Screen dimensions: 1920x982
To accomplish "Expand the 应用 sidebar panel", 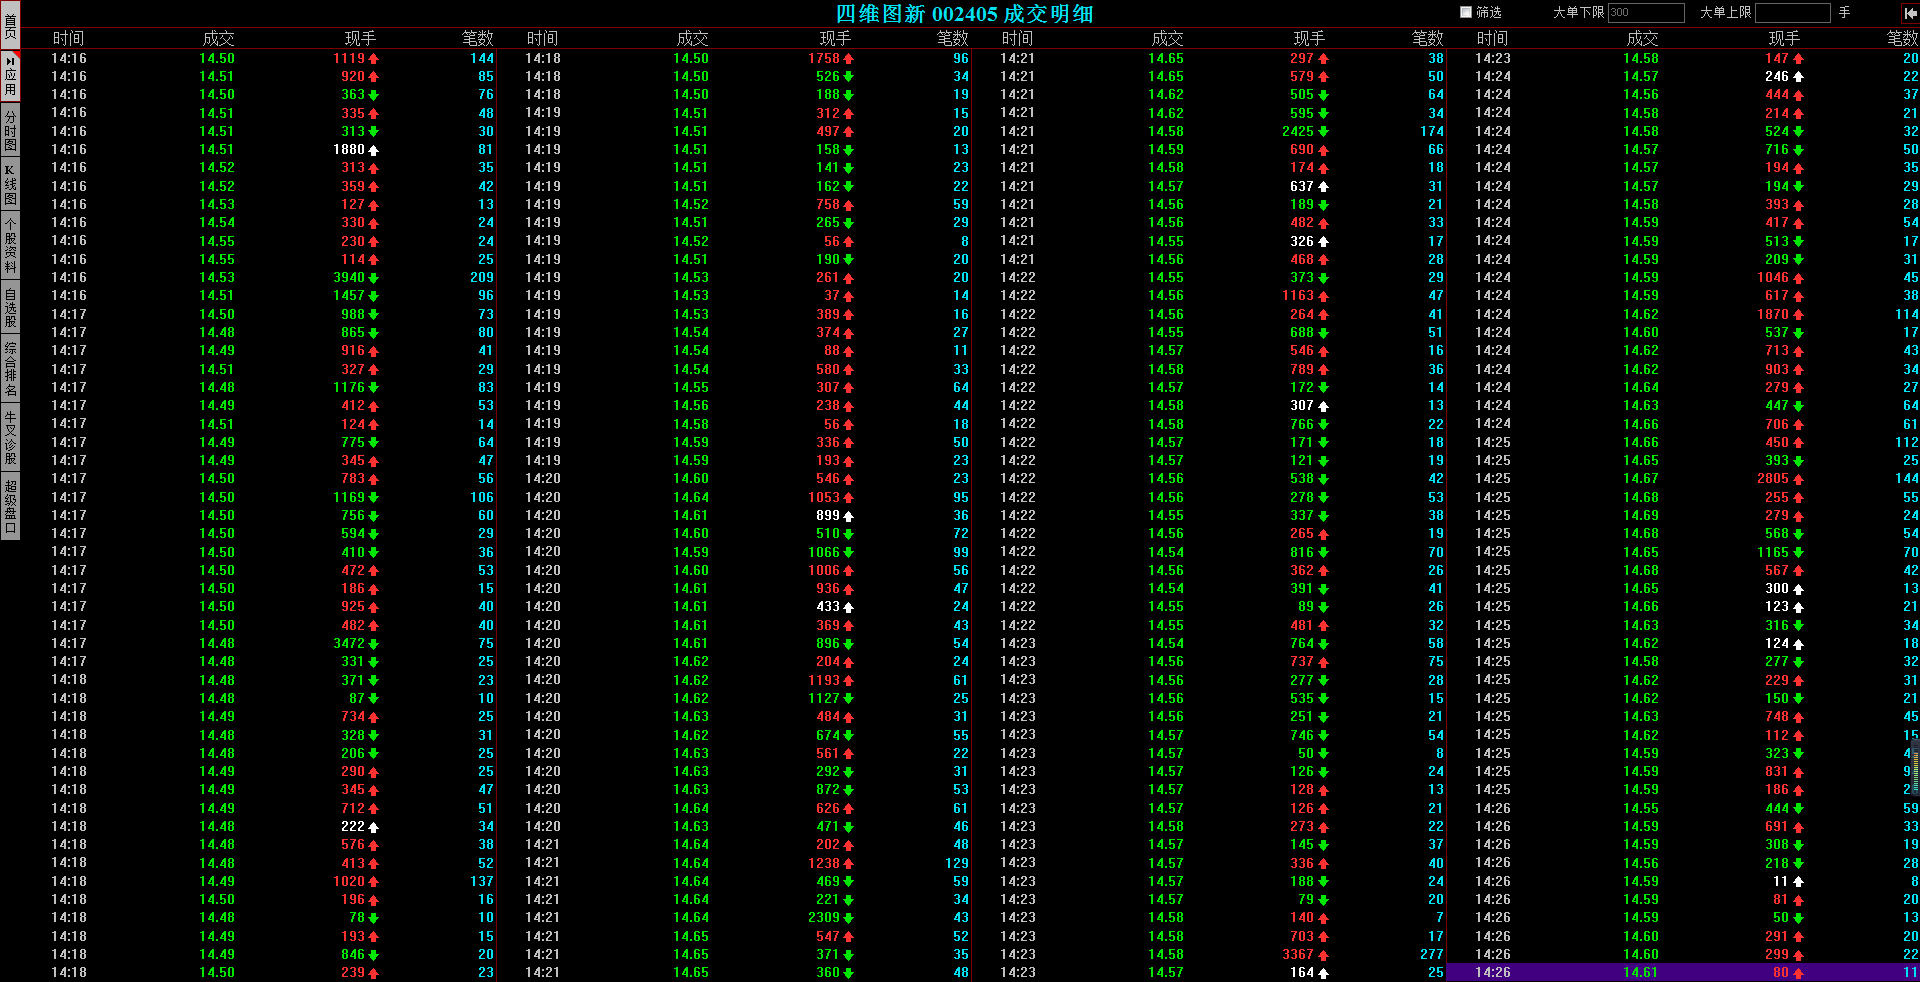I will click(x=10, y=76).
